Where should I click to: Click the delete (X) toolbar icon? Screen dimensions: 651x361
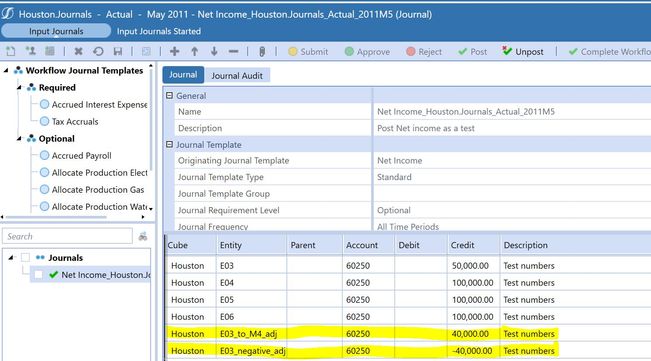78,51
